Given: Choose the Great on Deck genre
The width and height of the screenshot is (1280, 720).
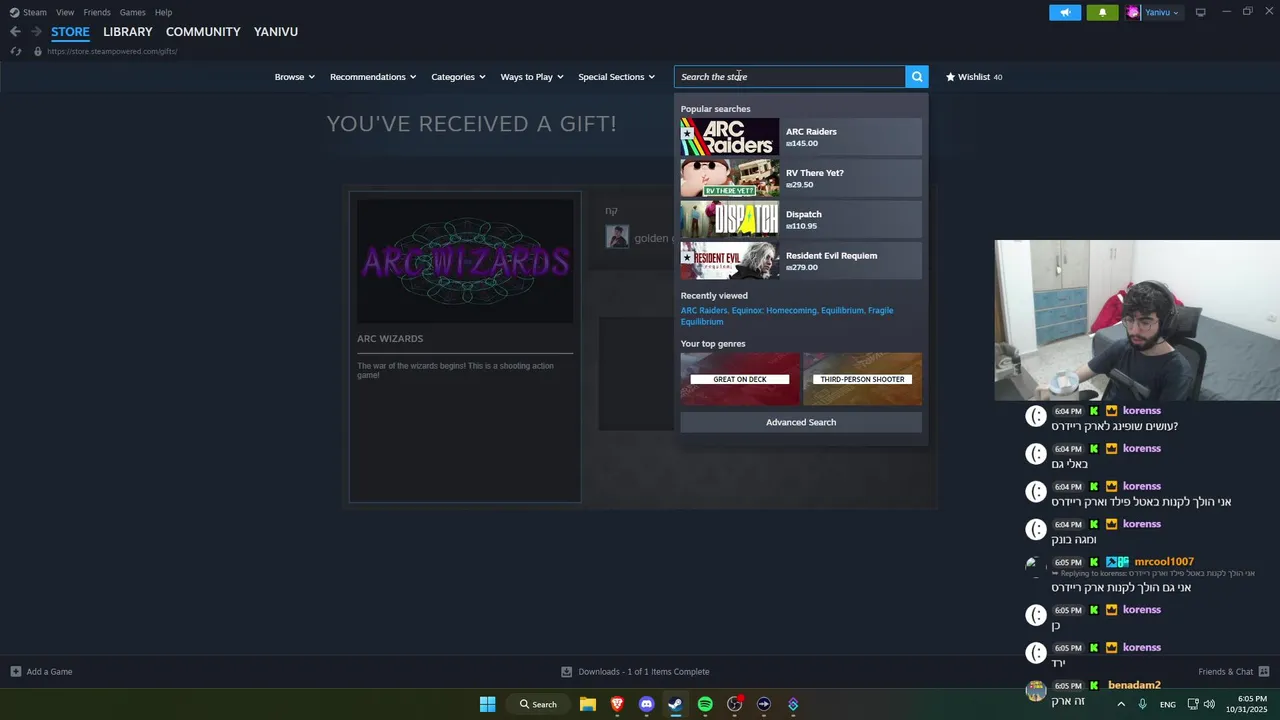Looking at the screenshot, I should (x=740, y=379).
